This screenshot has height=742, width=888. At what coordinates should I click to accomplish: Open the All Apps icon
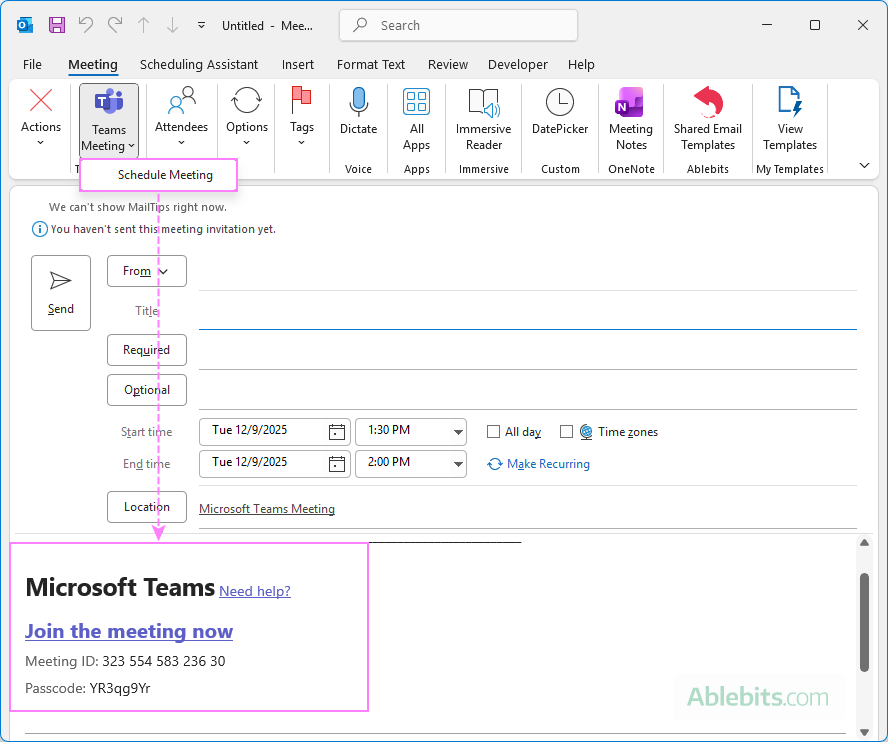click(416, 102)
